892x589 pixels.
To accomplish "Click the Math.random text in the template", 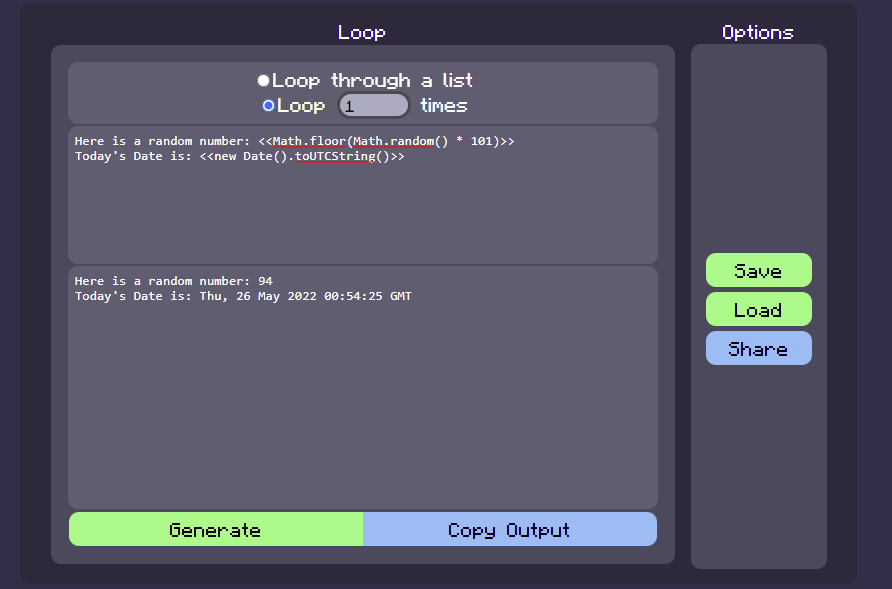I will coord(393,141).
